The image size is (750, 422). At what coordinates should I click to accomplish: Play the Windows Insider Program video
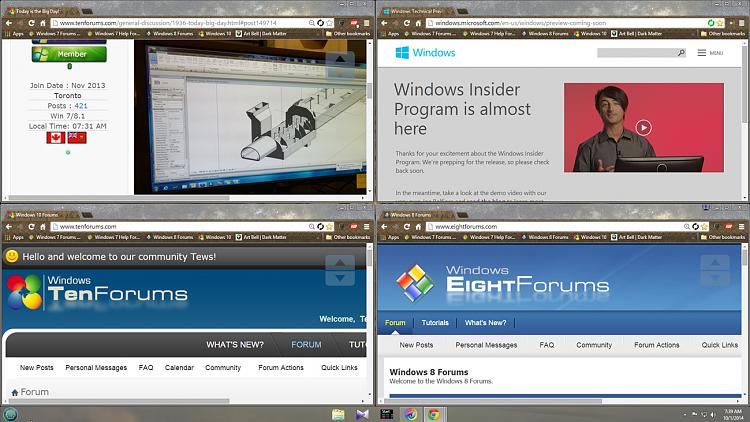click(x=643, y=128)
